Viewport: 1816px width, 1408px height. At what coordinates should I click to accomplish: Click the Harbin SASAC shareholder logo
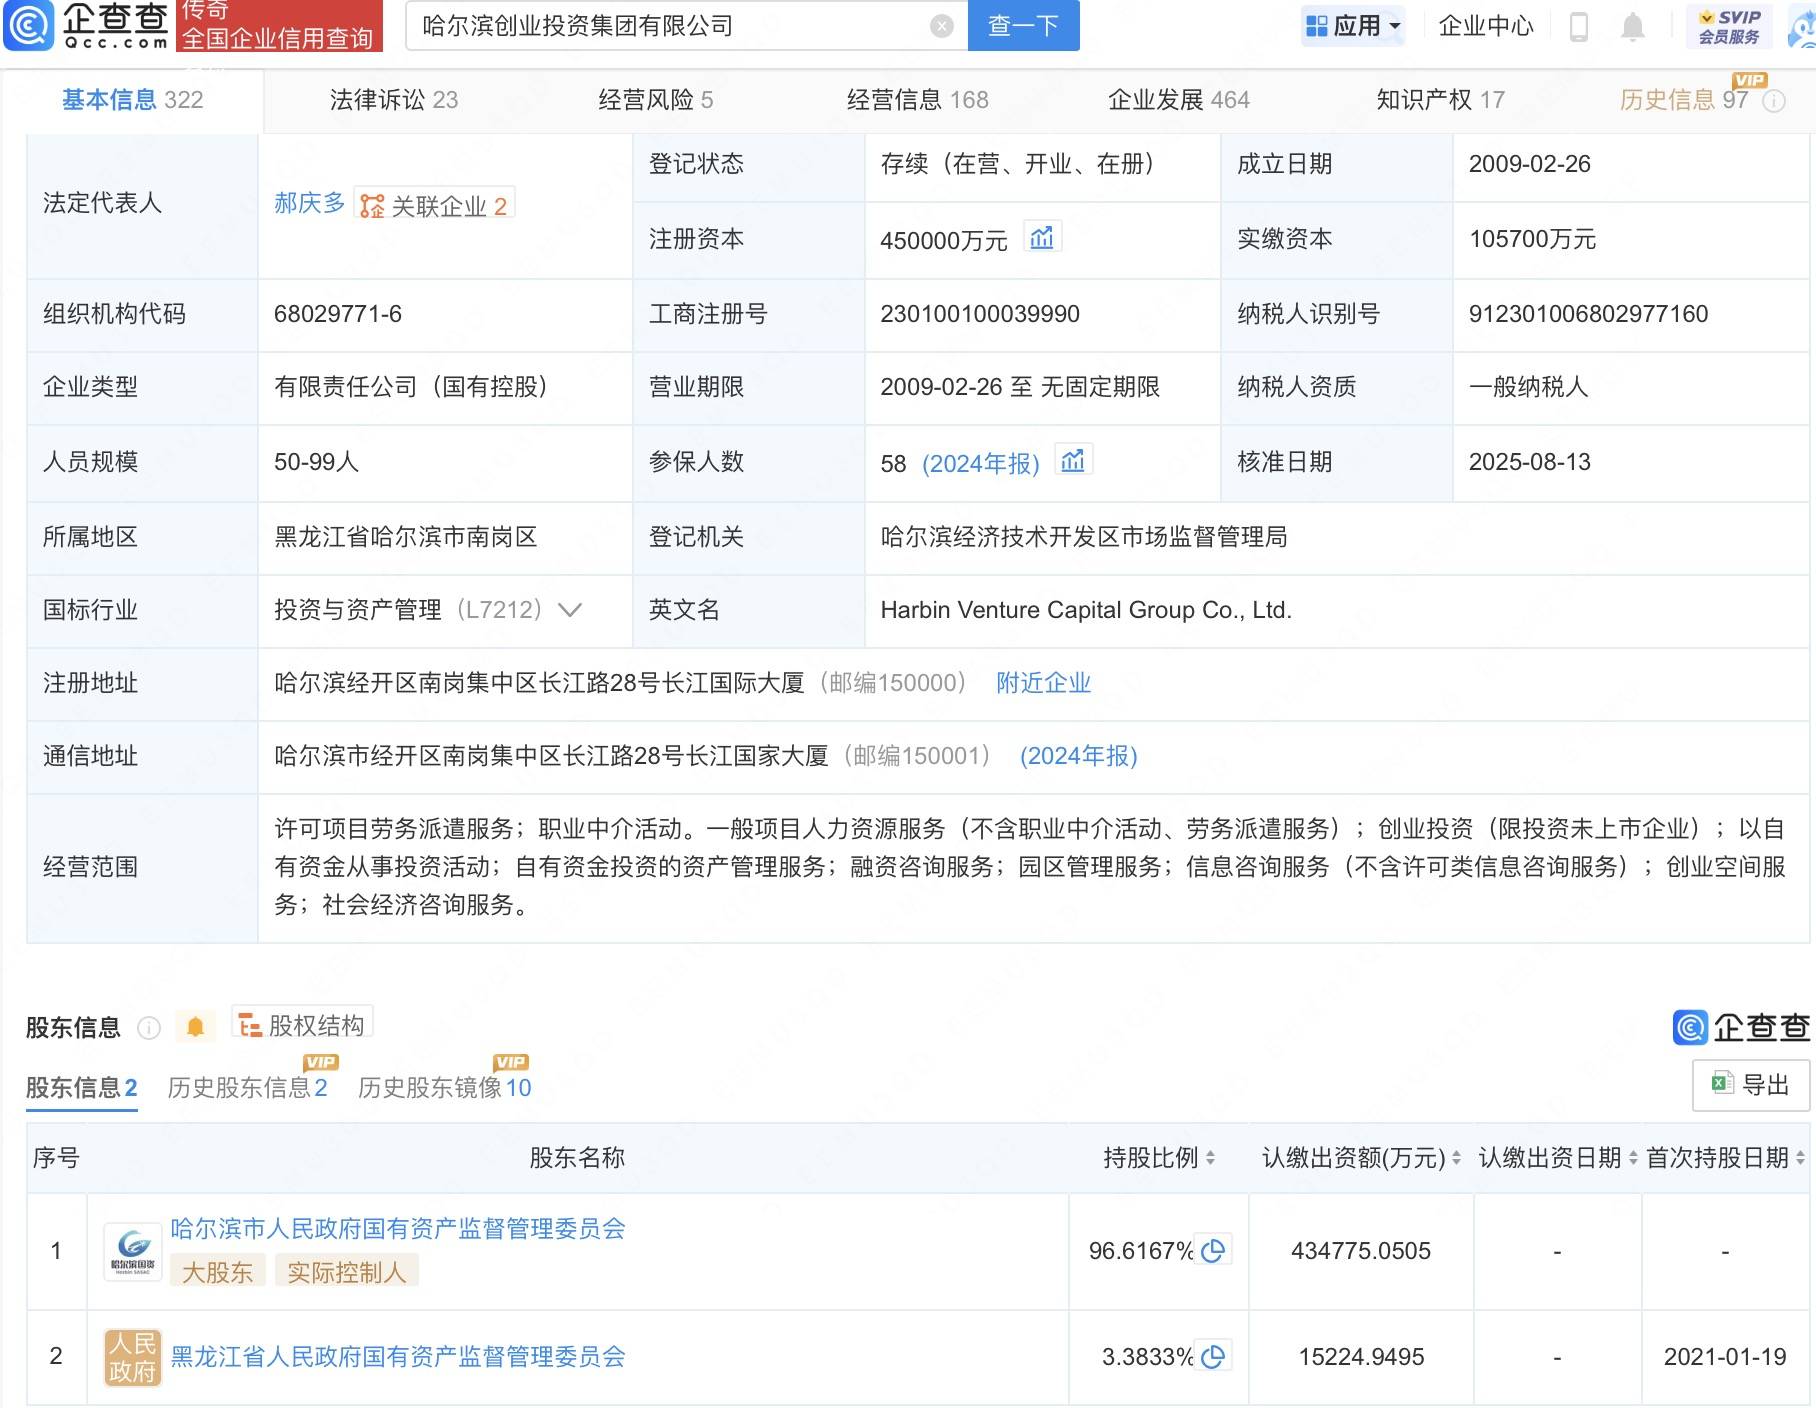pos(132,1251)
